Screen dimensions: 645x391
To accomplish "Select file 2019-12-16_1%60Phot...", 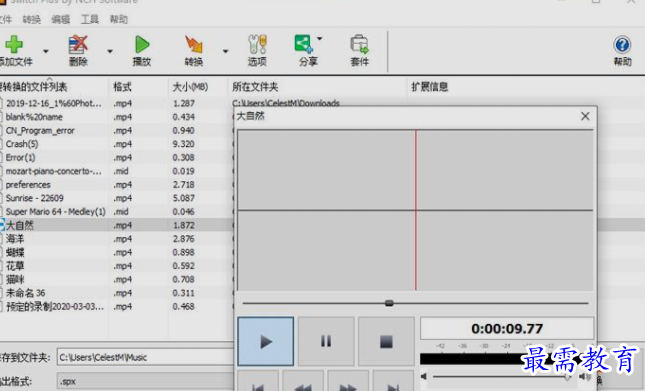I will [53, 103].
